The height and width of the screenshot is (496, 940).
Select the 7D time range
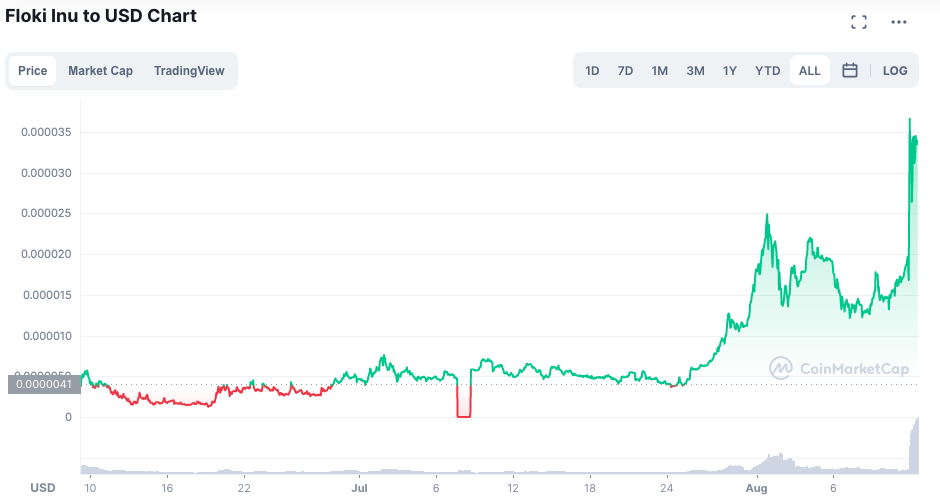click(625, 71)
